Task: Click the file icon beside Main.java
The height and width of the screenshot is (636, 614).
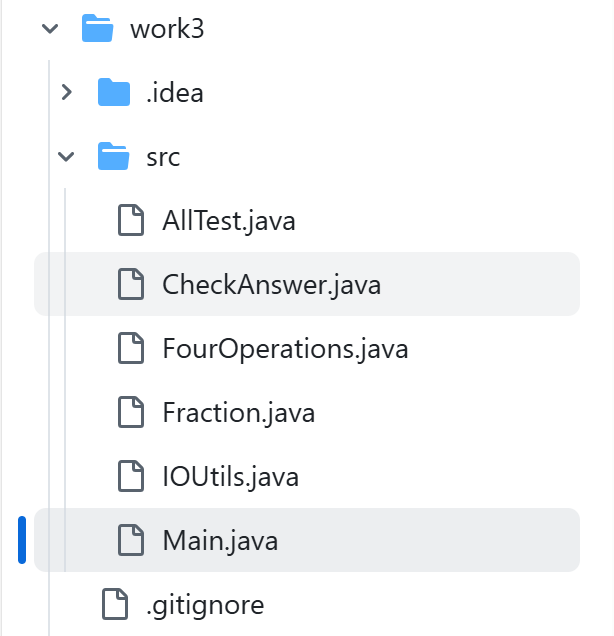Action: click(131, 540)
